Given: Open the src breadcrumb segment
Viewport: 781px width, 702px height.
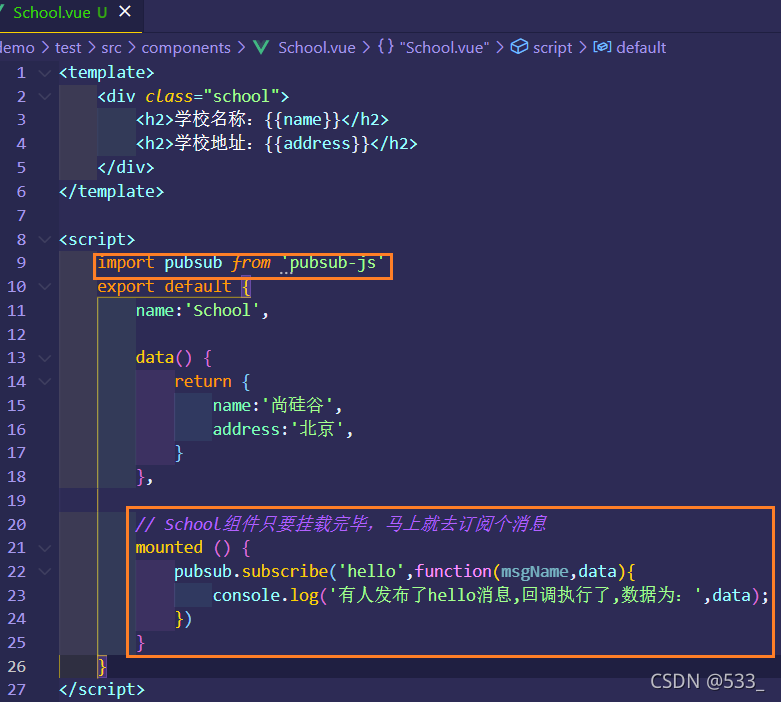Looking at the screenshot, I should coord(111,48).
